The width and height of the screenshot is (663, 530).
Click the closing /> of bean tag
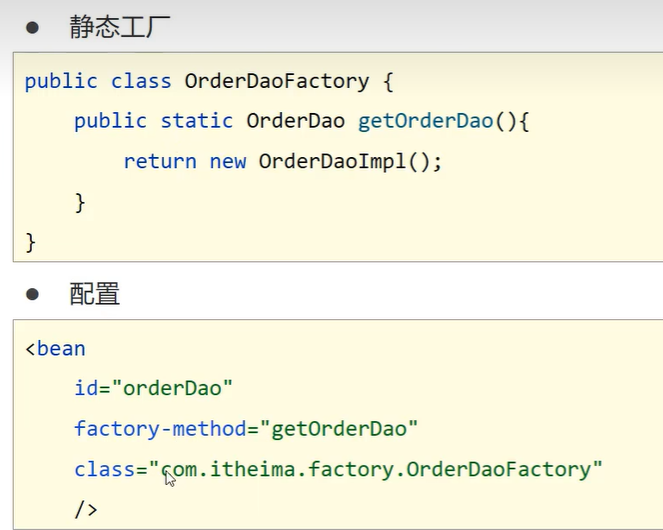pyautogui.click(x=86, y=509)
